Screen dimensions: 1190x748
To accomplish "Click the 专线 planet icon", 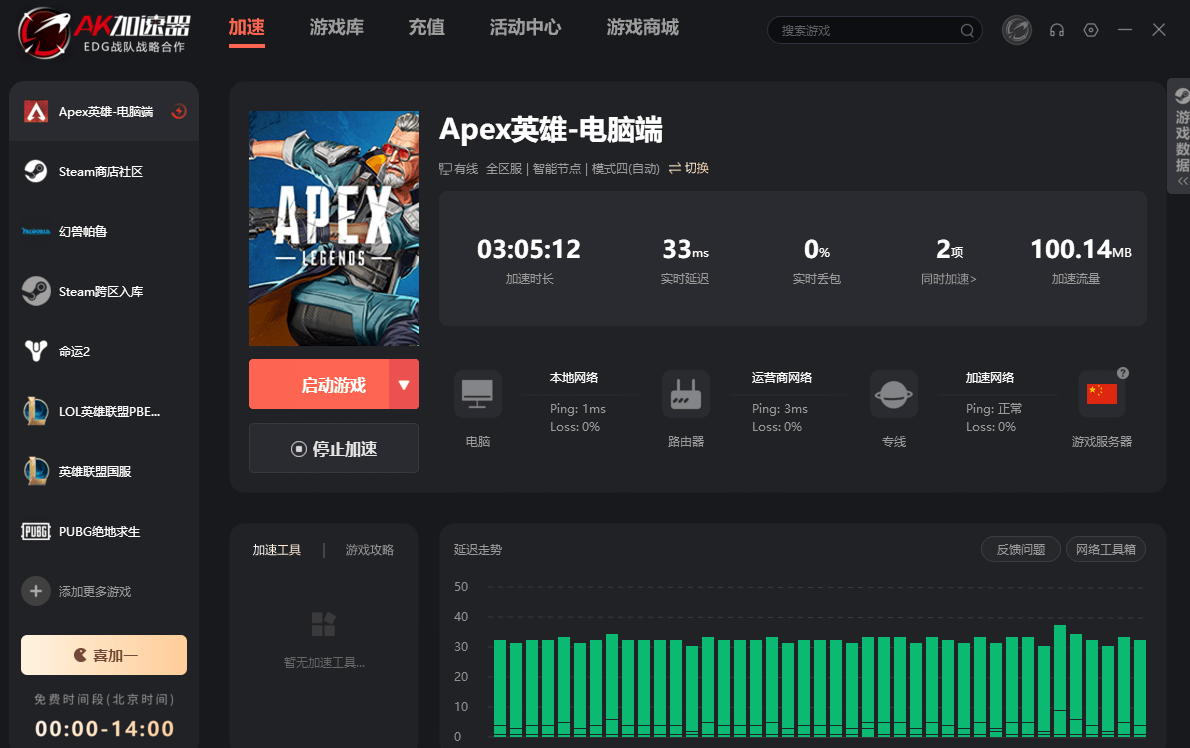I will [893, 394].
